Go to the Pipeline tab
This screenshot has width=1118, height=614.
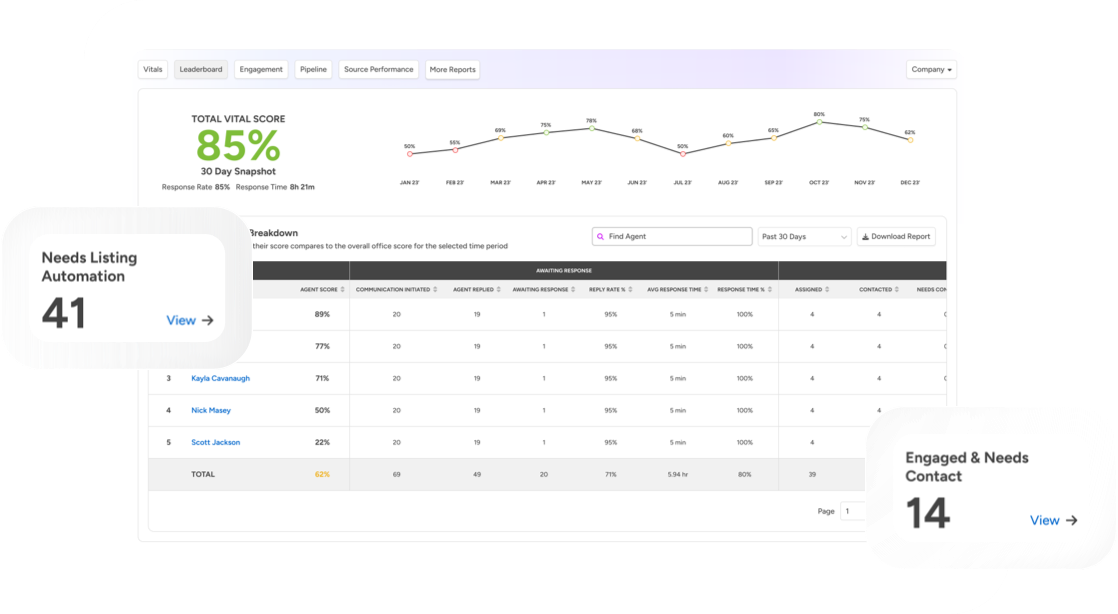point(313,70)
